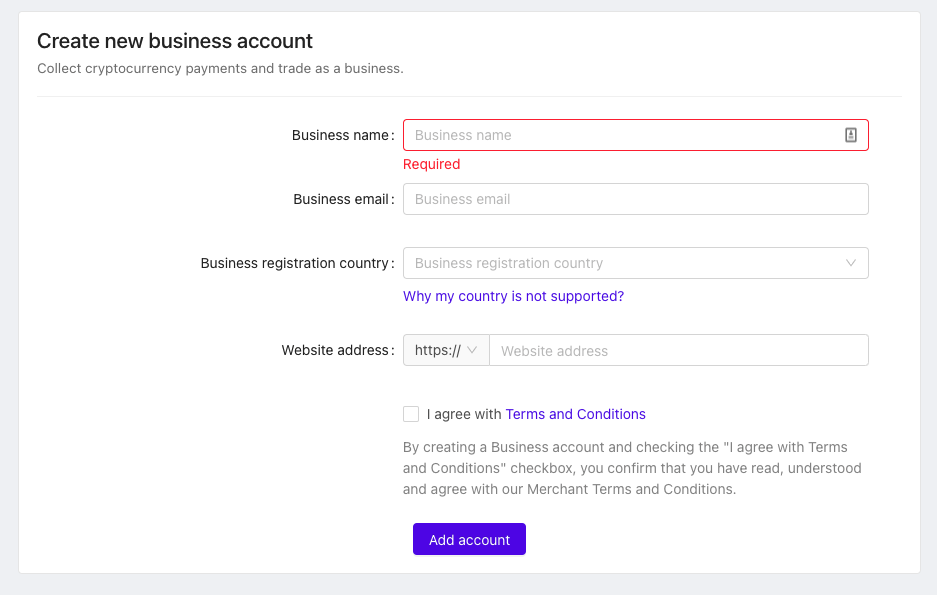
Task: Click into the Business email field
Action: pos(635,199)
